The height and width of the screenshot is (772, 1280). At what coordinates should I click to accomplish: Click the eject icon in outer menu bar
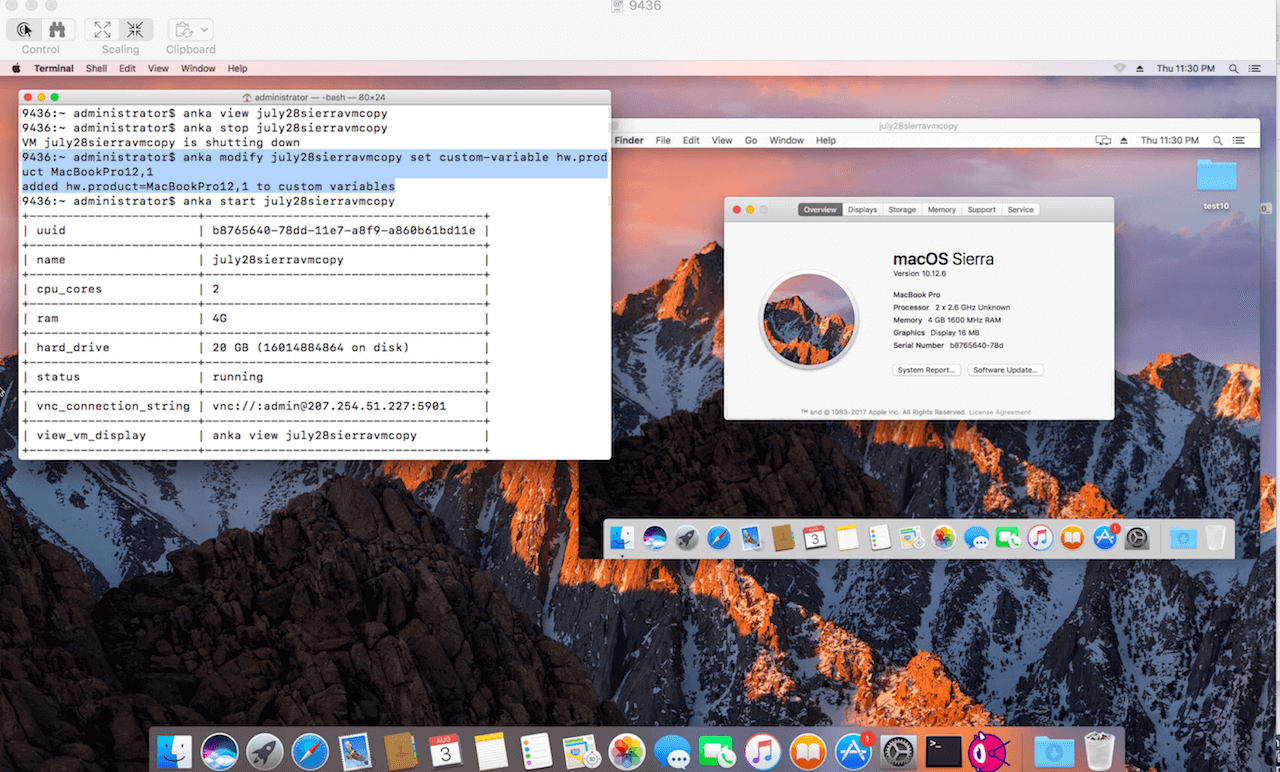(x=1139, y=68)
